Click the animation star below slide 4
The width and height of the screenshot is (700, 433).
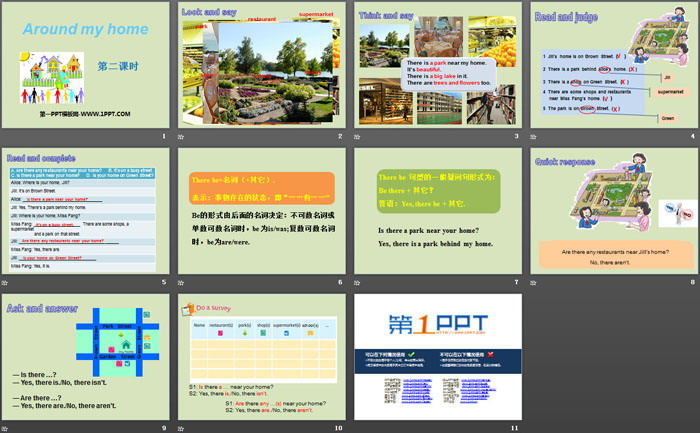(535, 137)
